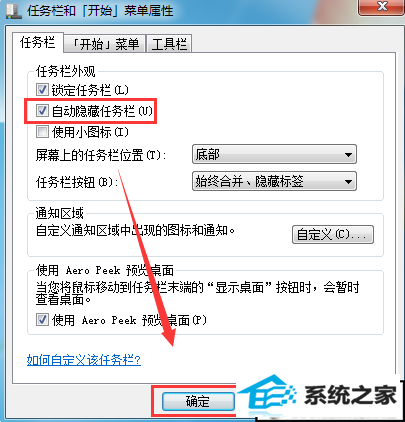The image size is (405, 422).
Task: Click the 系统之家 house logo icon
Action: click(x=268, y=394)
